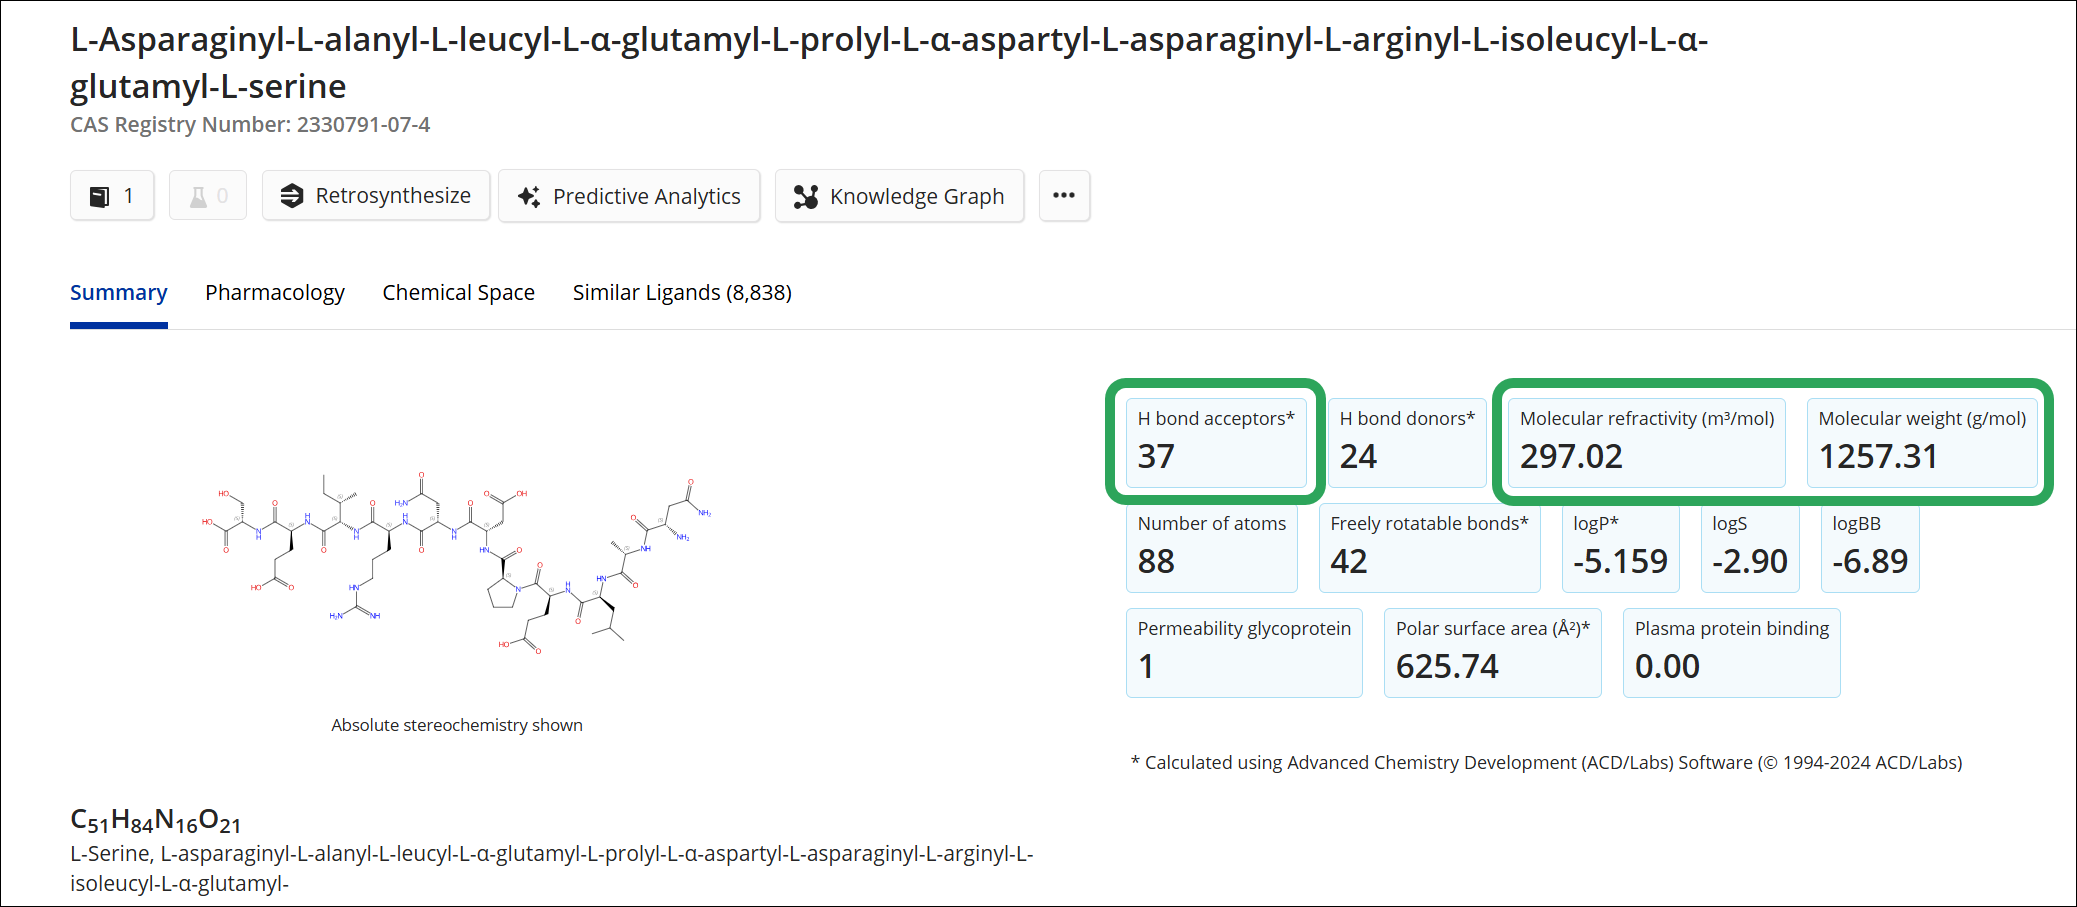This screenshot has height=907, width=2077.
Task: Select the H bond acceptors card
Action: click(1215, 442)
